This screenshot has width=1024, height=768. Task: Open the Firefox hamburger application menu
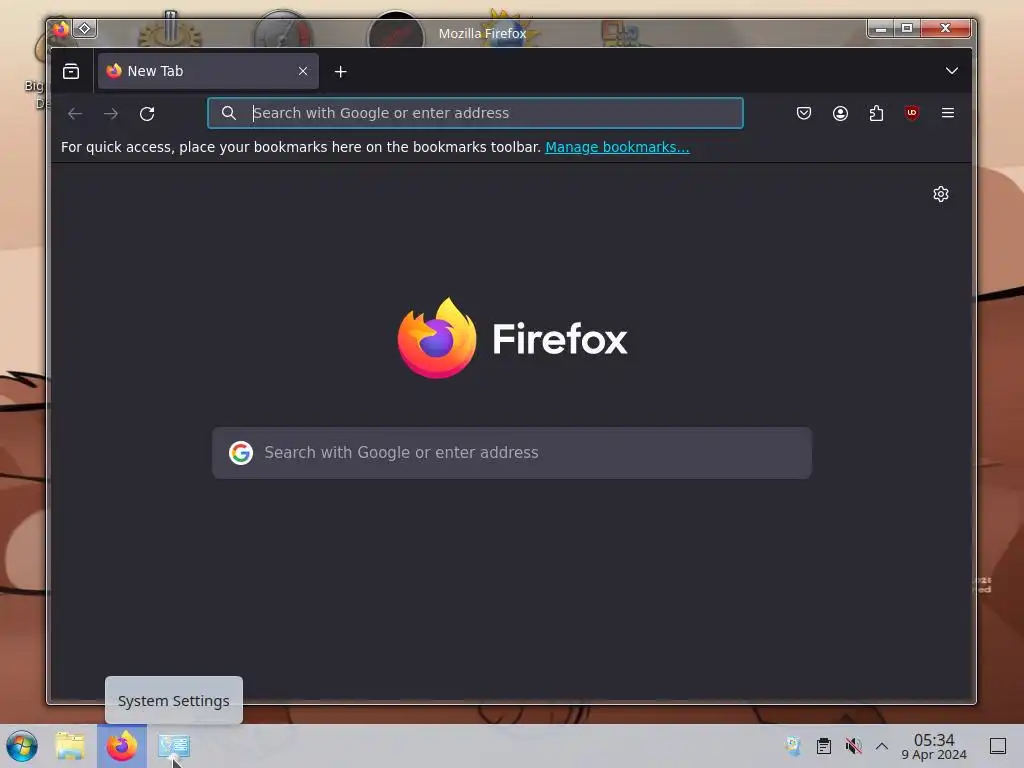[x=948, y=113]
